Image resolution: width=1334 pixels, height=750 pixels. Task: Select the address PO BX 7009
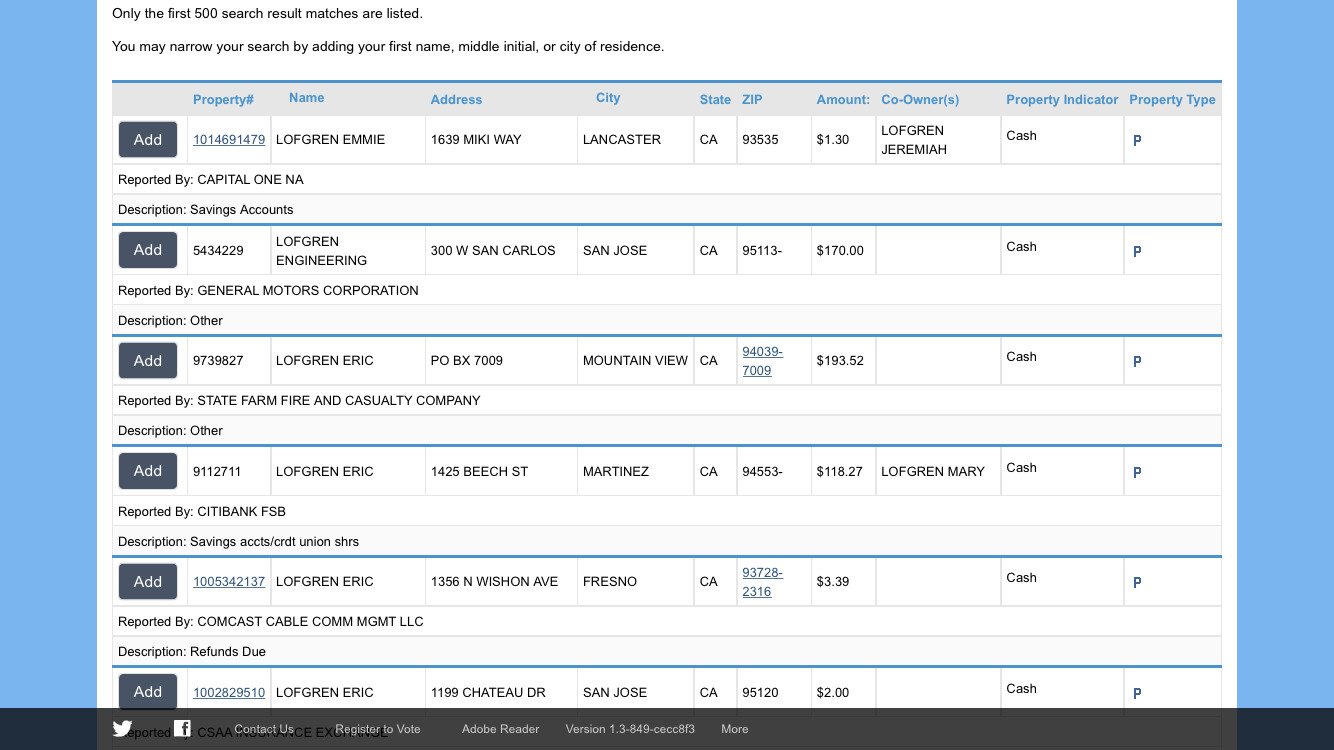point(467,361)
